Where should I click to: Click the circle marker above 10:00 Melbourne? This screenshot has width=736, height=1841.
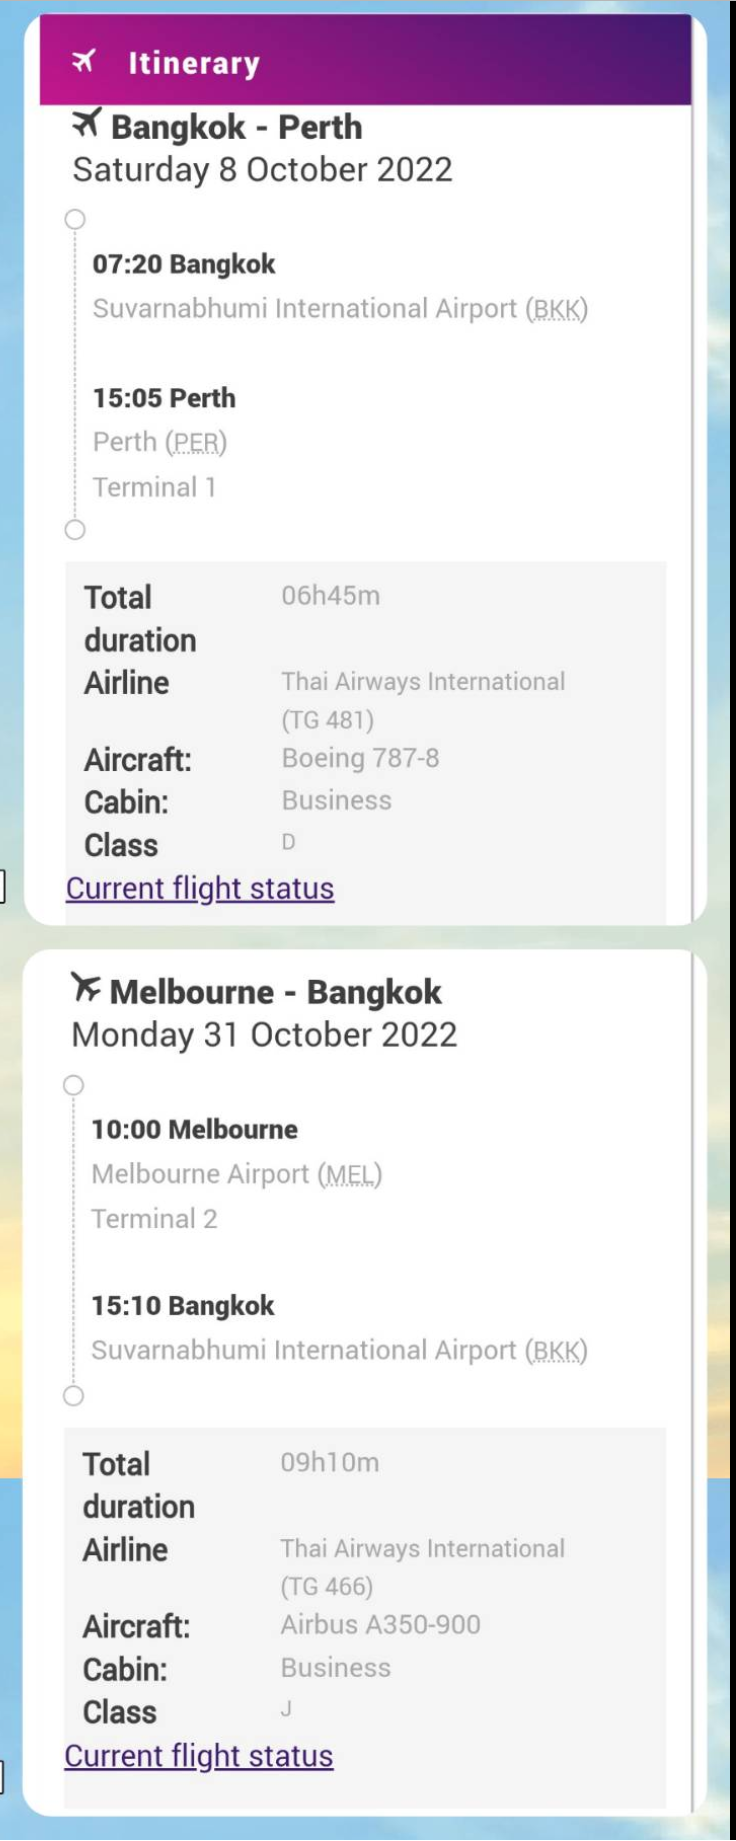tap(74, 1085)
